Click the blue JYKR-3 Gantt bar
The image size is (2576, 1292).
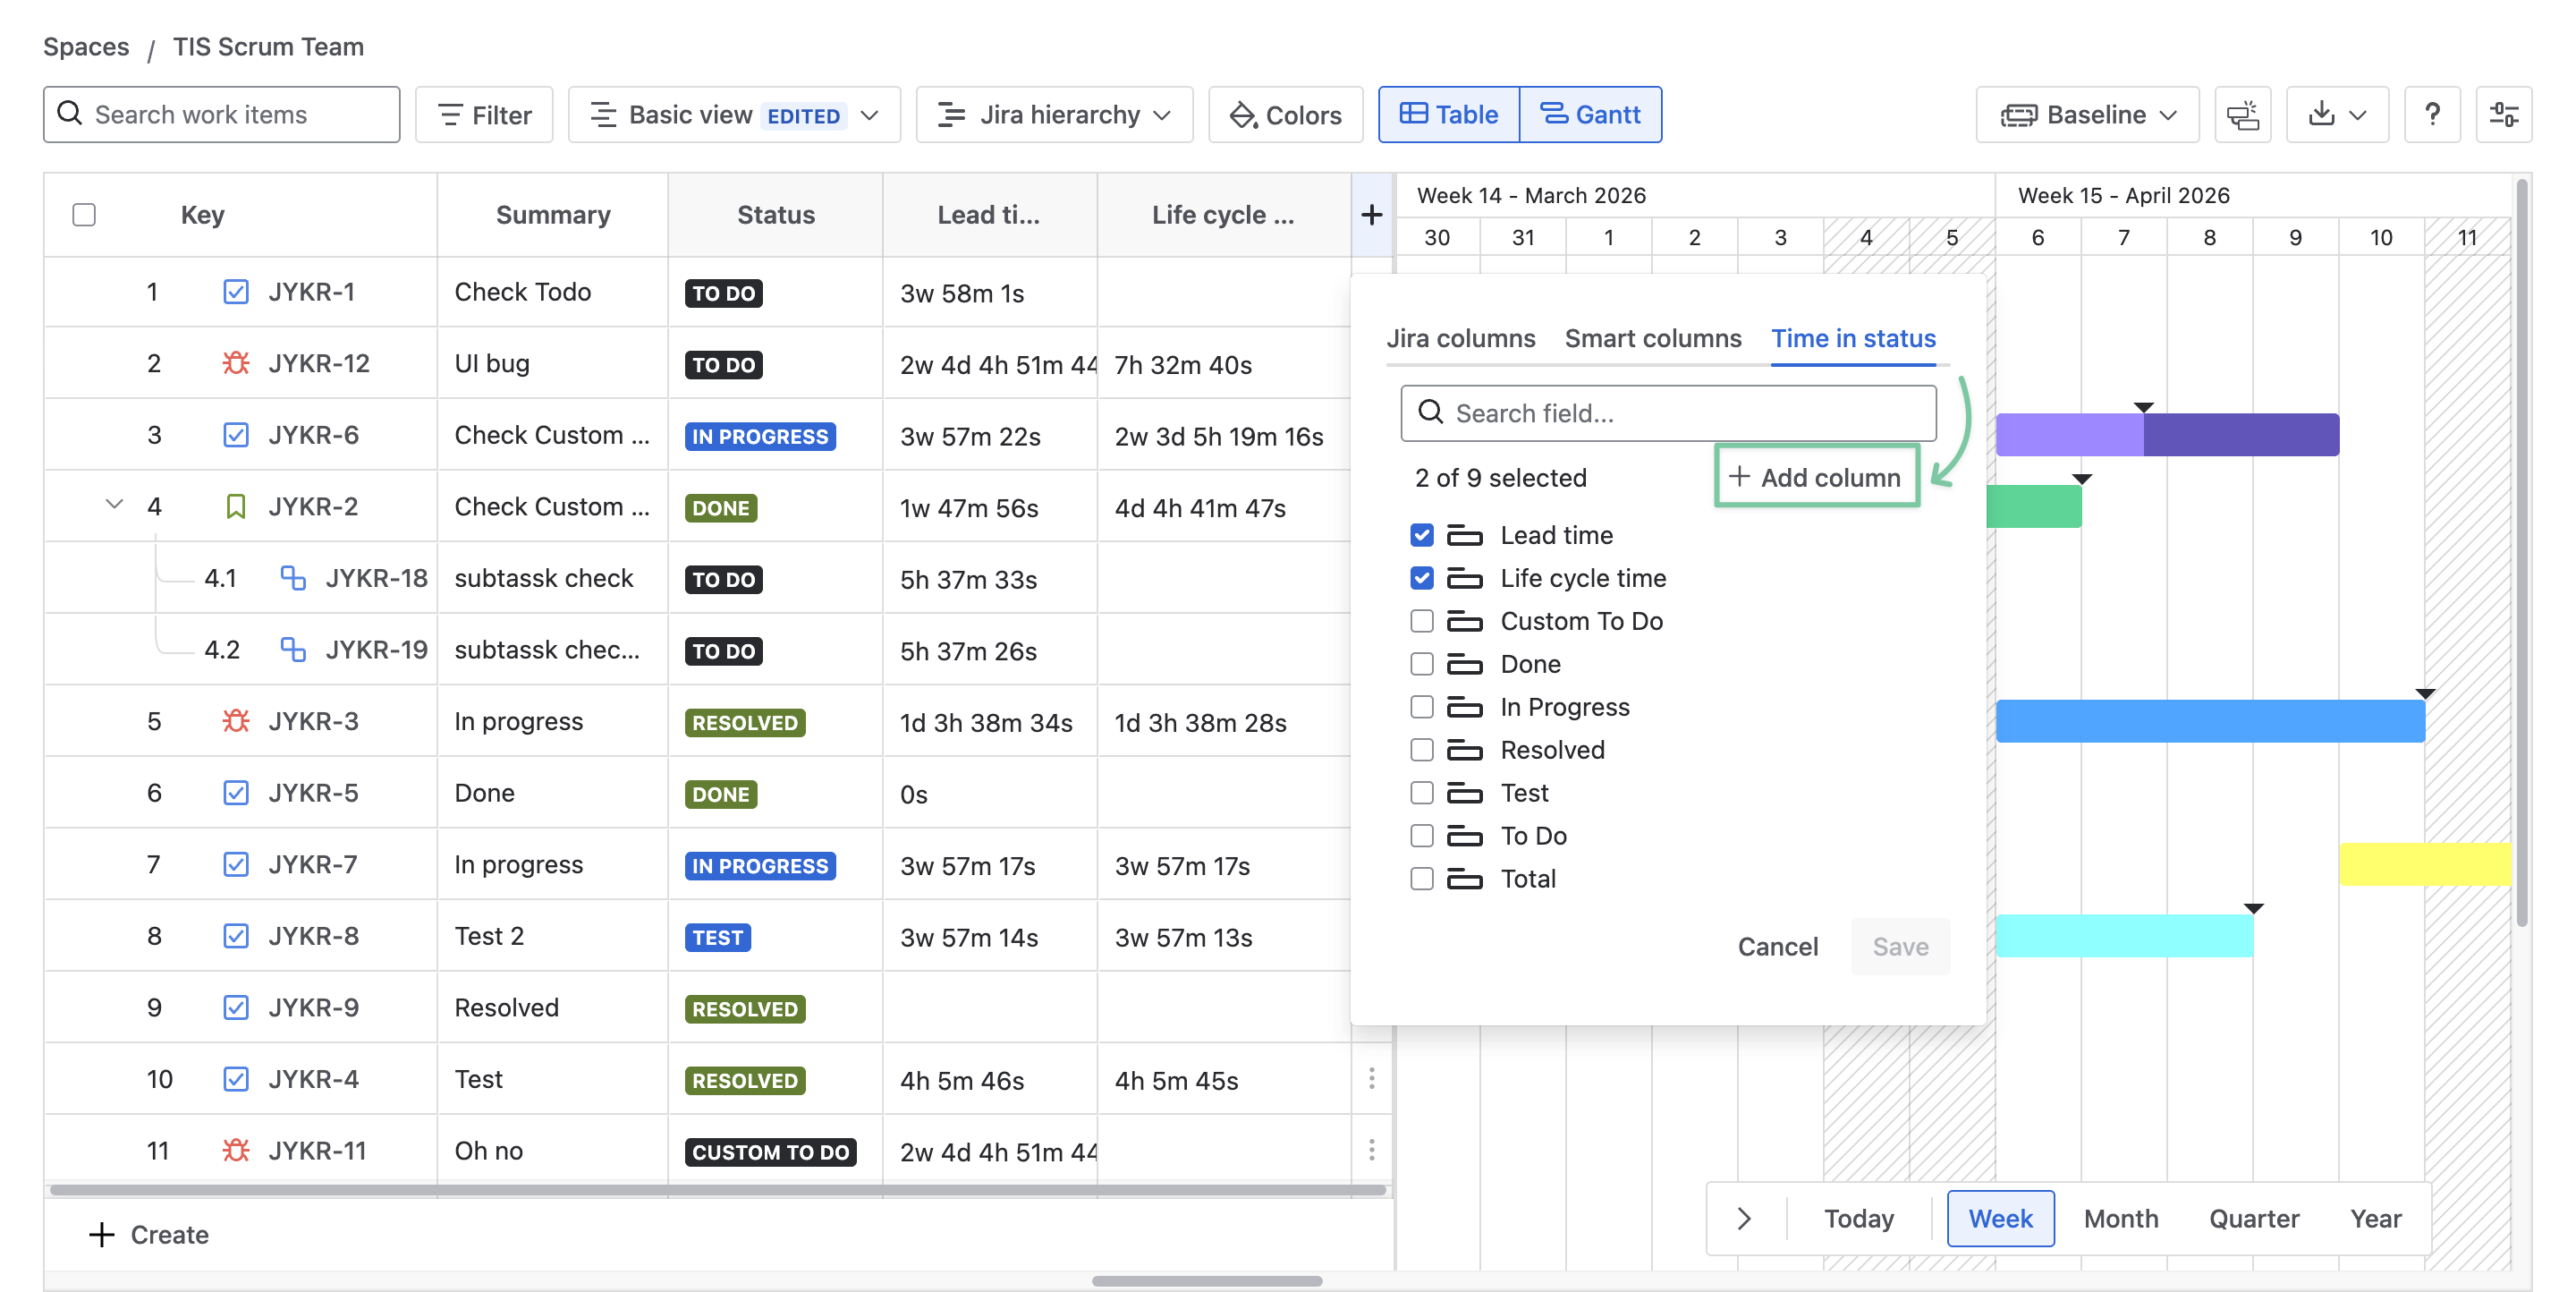click(x=2209, y=721)
